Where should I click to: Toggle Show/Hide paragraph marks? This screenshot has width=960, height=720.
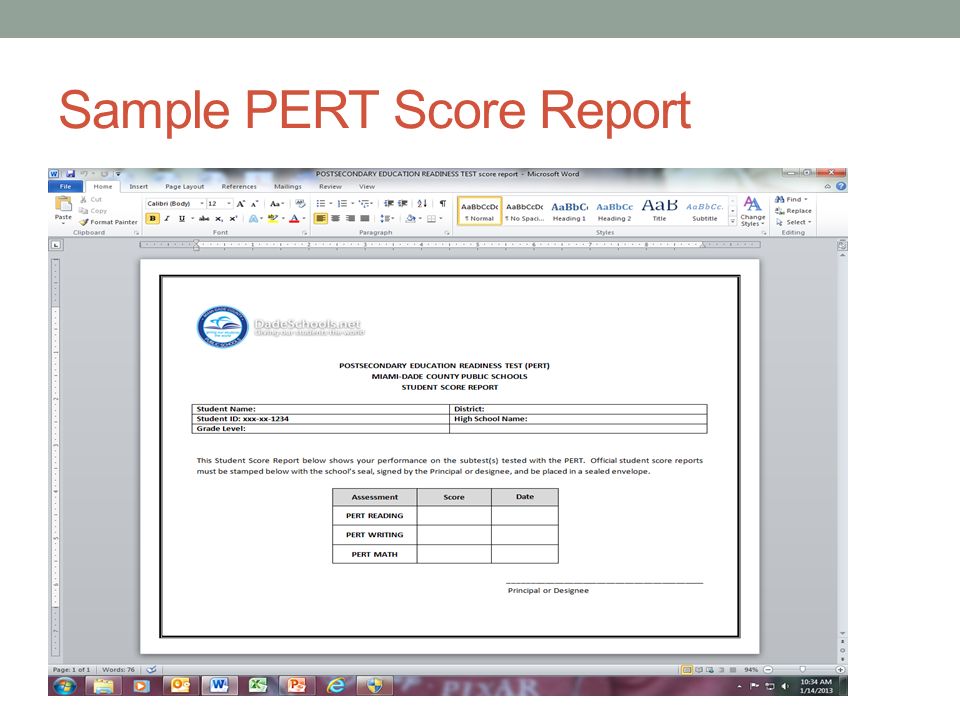coord(443,204)
